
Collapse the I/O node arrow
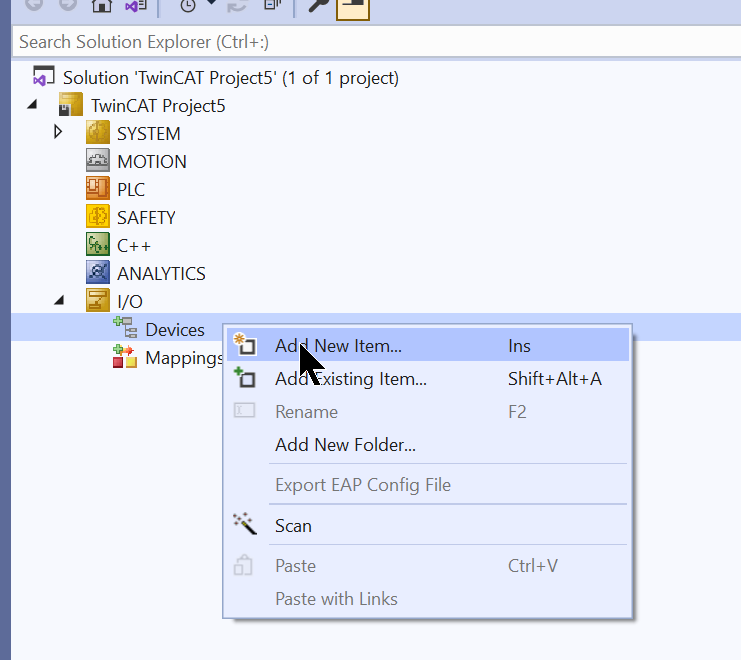click(60, 300)
